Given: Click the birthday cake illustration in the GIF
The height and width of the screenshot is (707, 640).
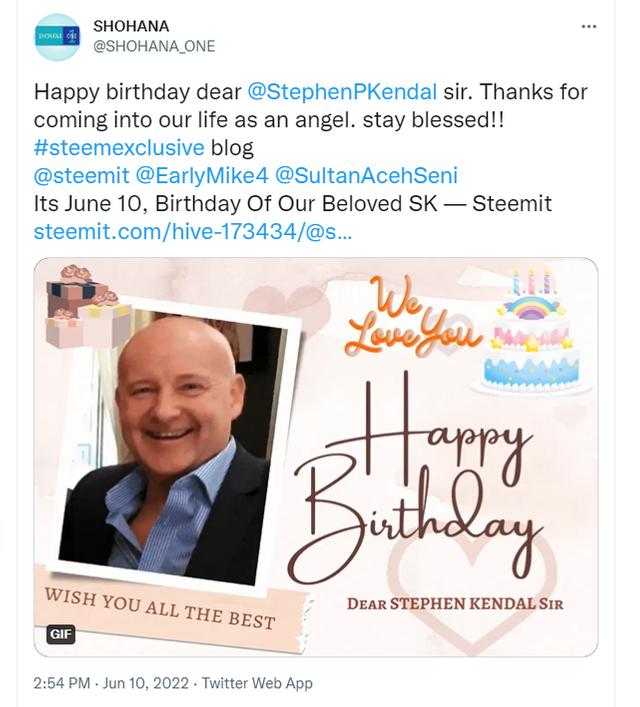Looking at the screenshot, I should [531, 333].
